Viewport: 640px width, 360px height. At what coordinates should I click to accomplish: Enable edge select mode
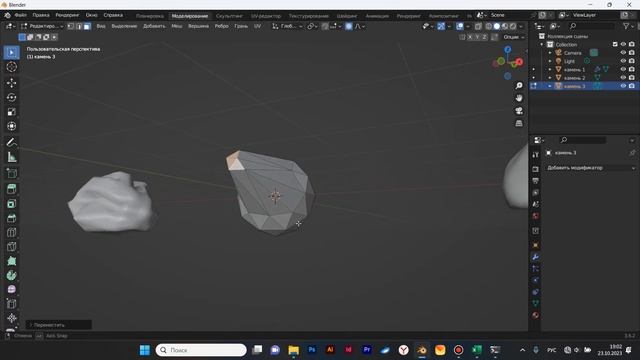pyautogui.click(x=79, y=26)
